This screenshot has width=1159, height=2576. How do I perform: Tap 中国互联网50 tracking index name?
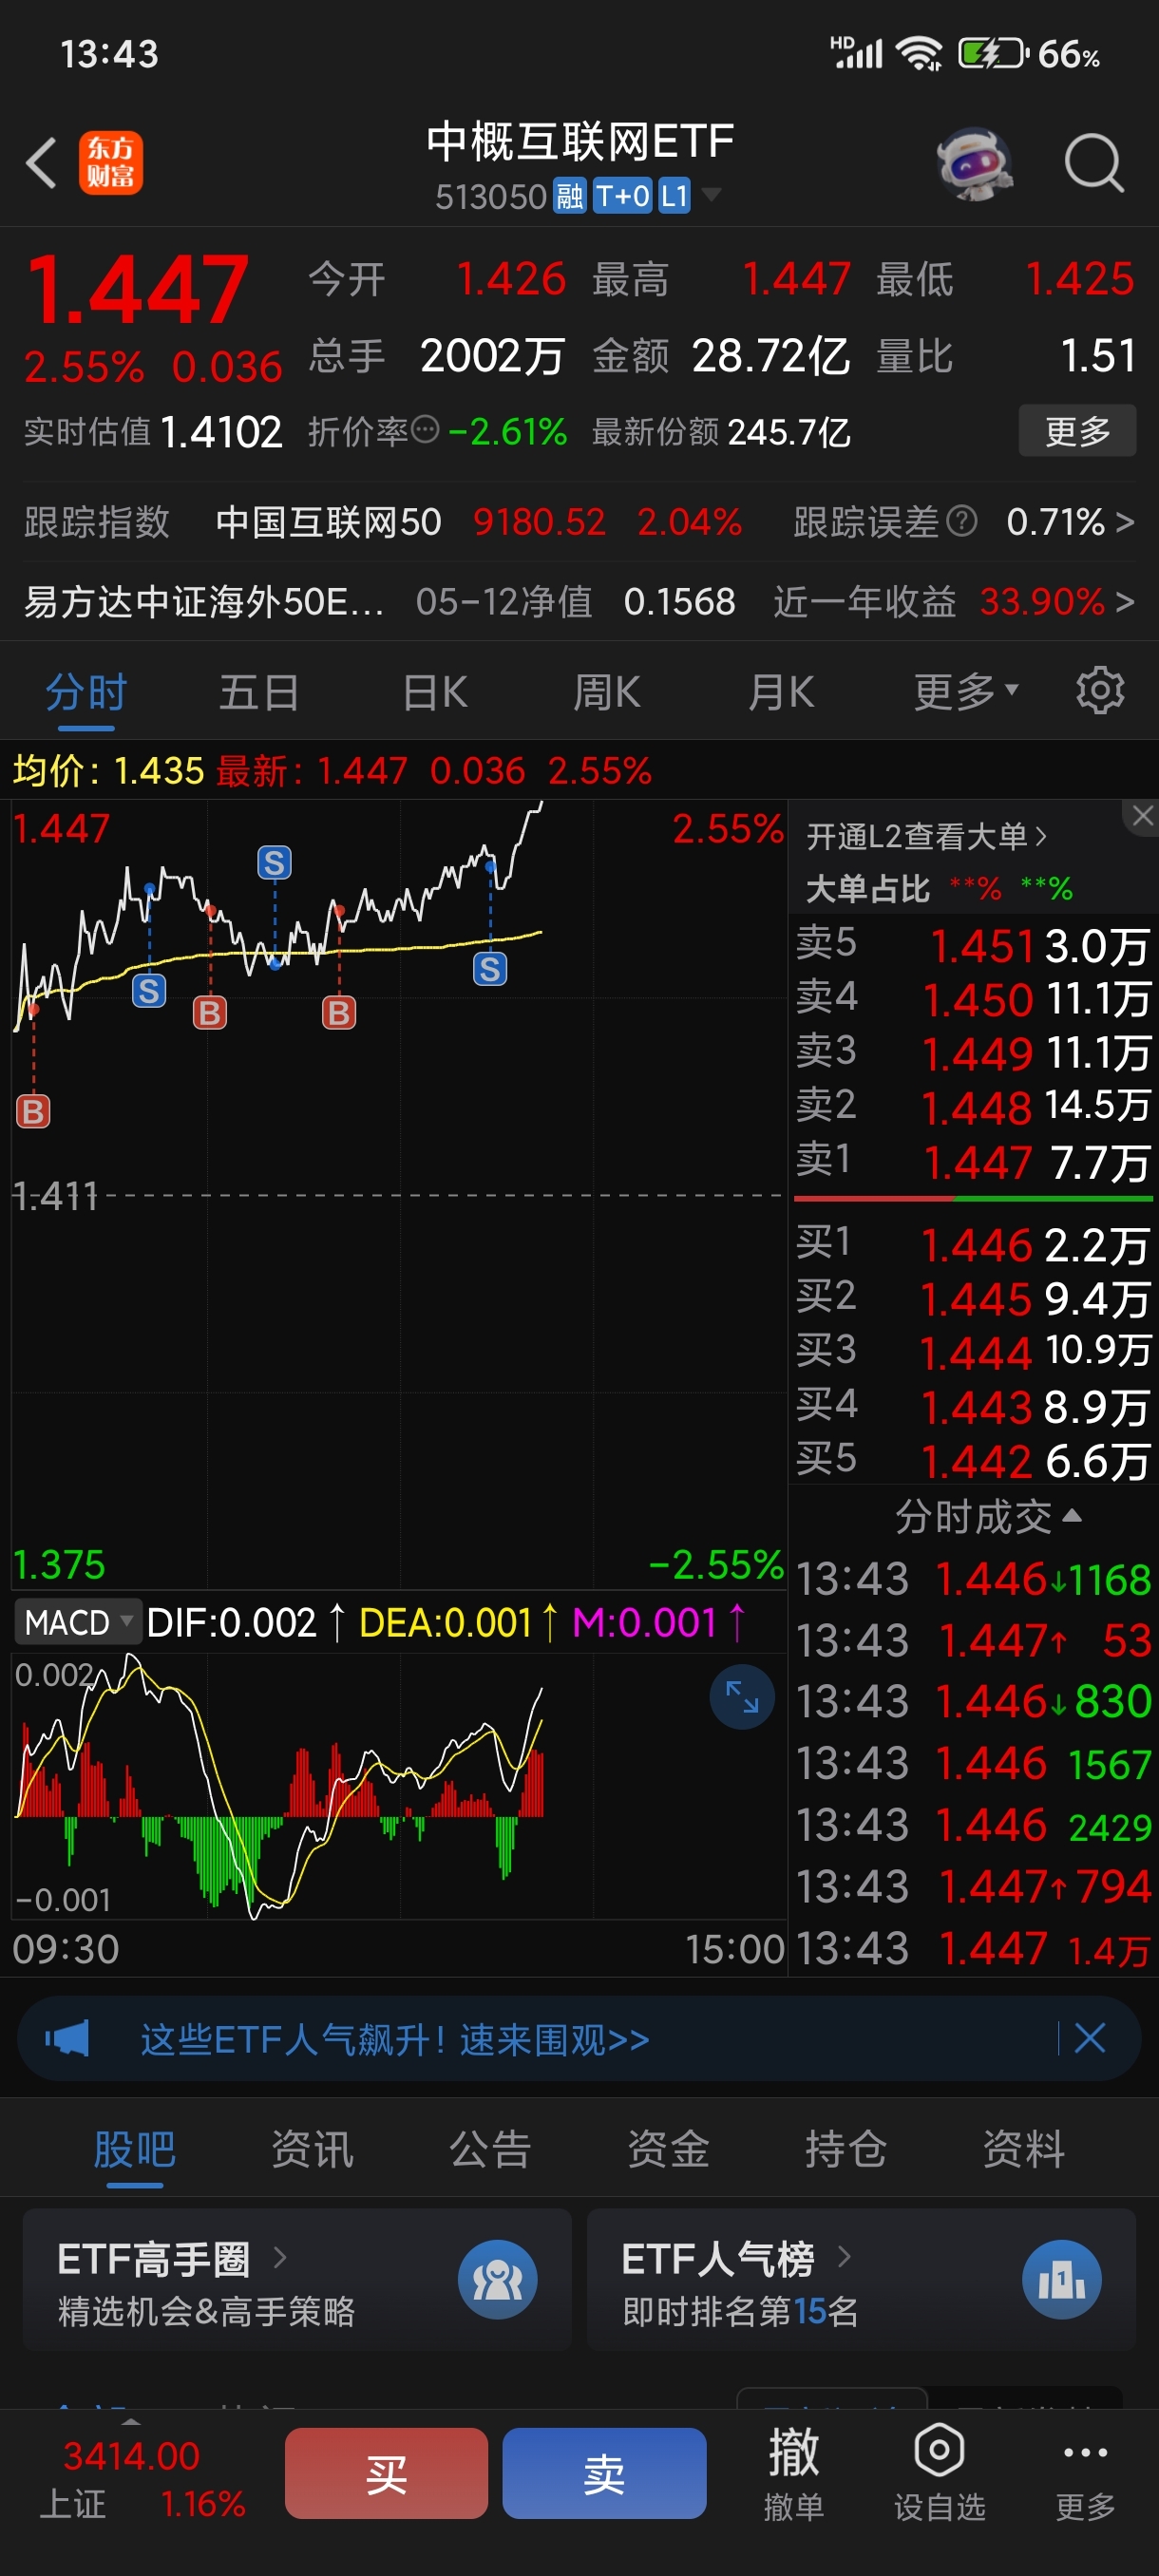(328, 521)
